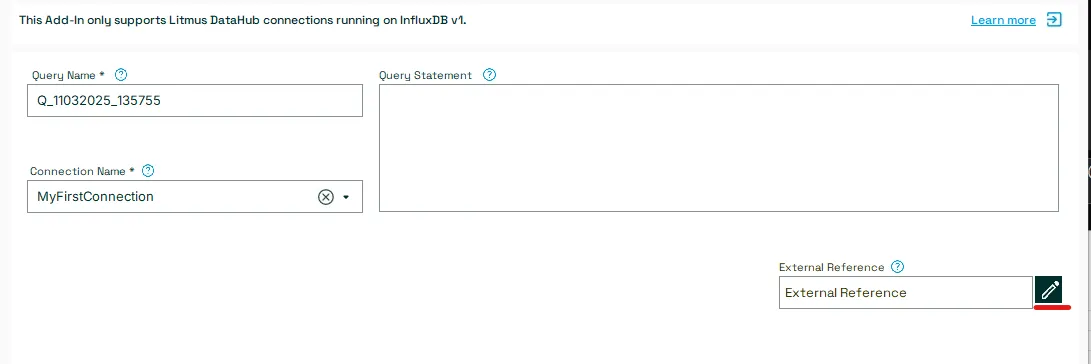
Task: Open the external Learn more arrow icon
Action: [x=1054, y=19]
